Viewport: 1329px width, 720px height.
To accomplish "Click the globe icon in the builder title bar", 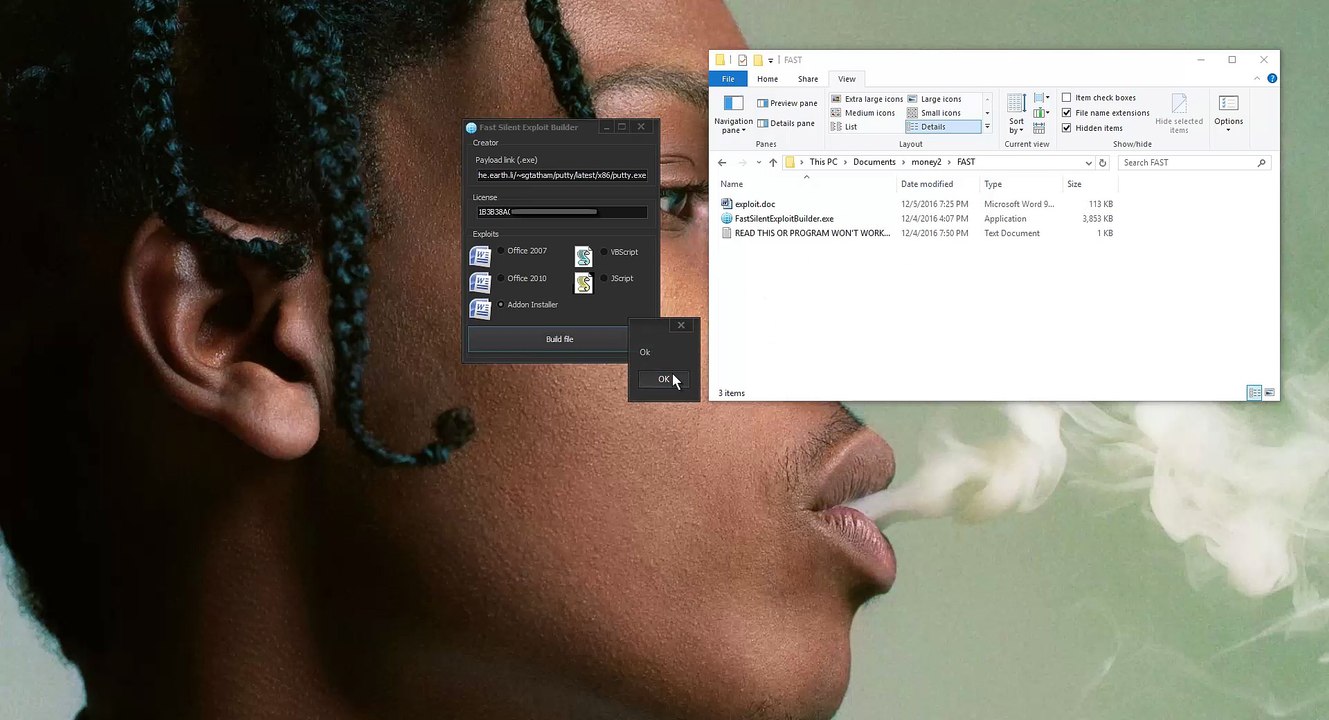I will pyautogui.click(x=471, y=128).
